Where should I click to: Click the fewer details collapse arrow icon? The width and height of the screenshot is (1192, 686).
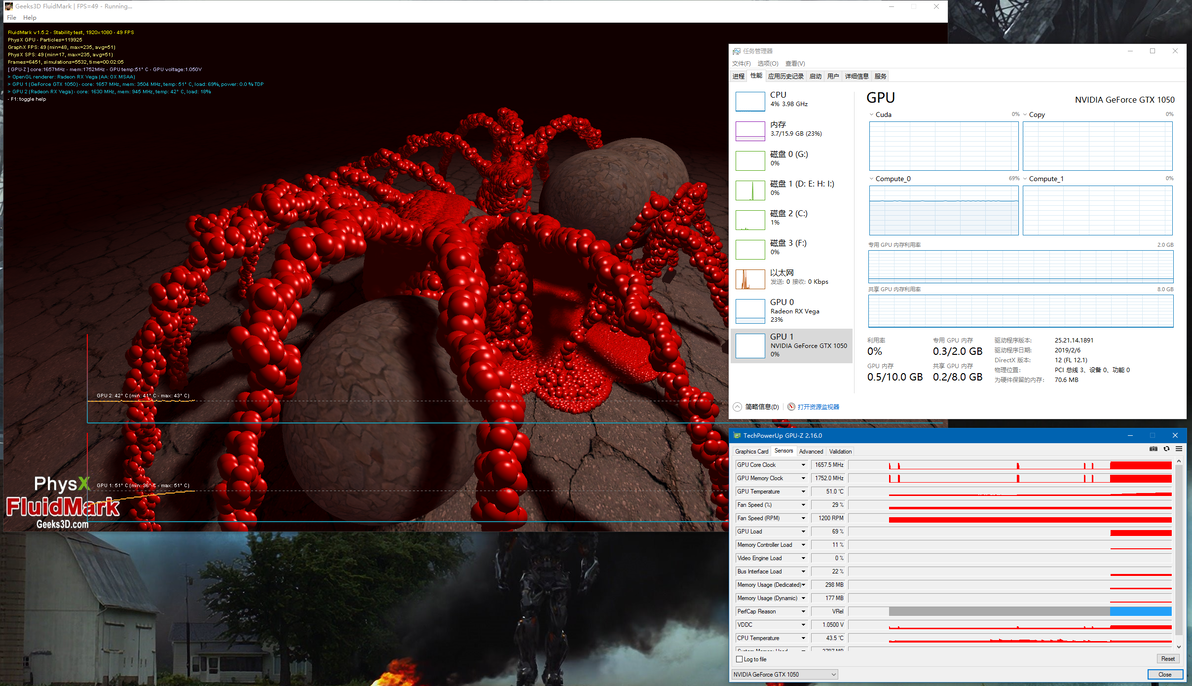pos(738,407)
